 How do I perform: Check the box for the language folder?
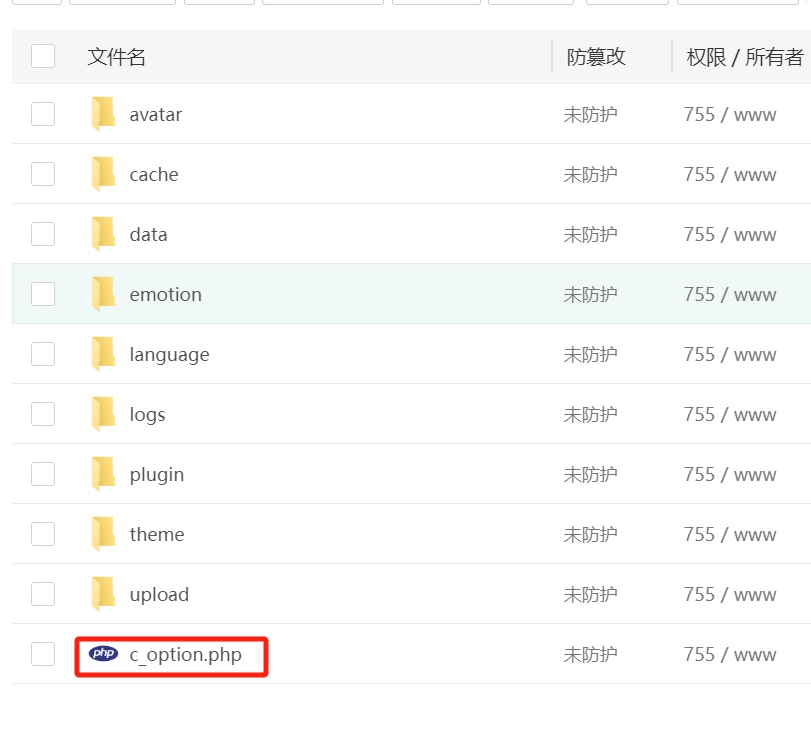point(43,354)
